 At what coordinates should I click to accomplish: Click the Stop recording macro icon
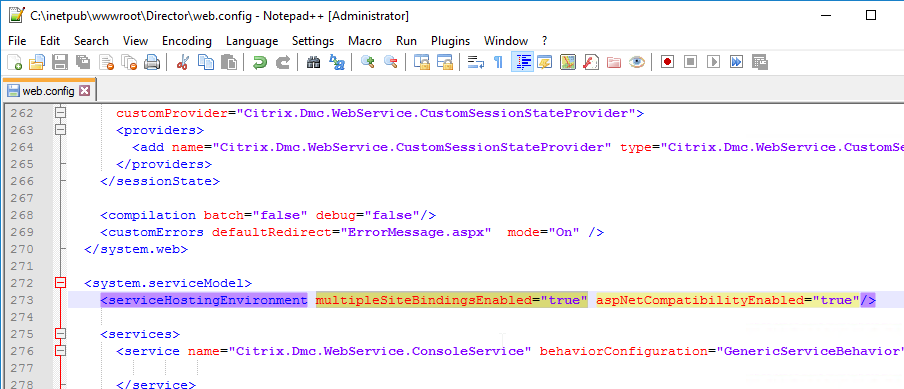click(x=691, y=62)
